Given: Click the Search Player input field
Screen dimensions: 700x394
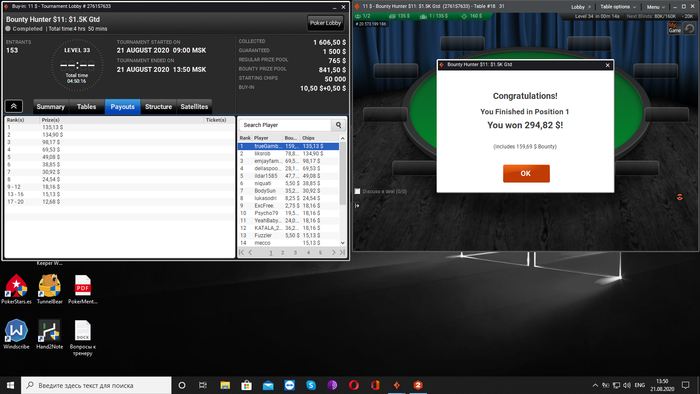Looking at the screenshot, I should tap(286, 125).
